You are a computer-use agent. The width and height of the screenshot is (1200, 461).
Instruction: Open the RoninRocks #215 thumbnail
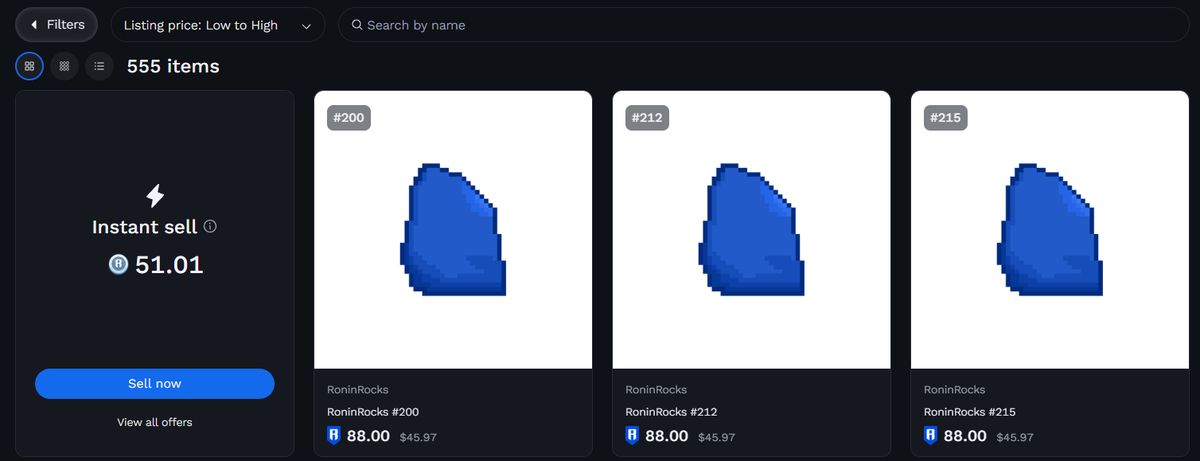click(1050, 230)
